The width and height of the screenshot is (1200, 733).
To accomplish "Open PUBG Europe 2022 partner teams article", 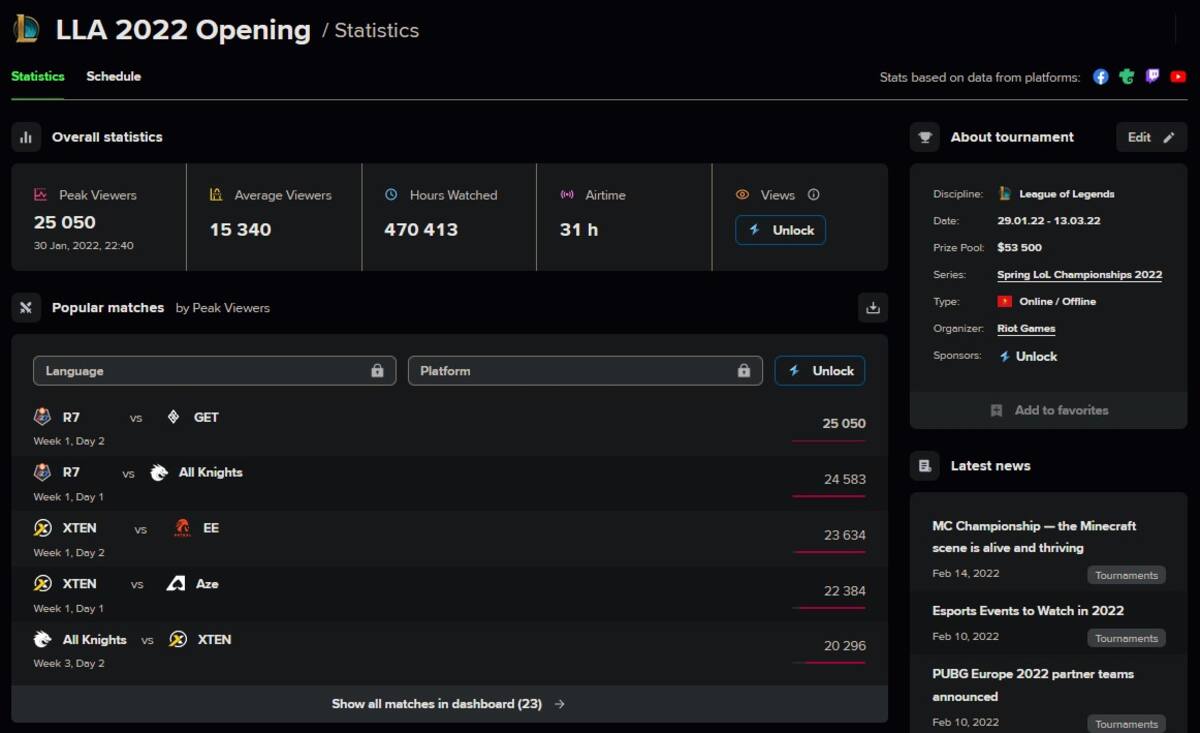I will 1033,685.
